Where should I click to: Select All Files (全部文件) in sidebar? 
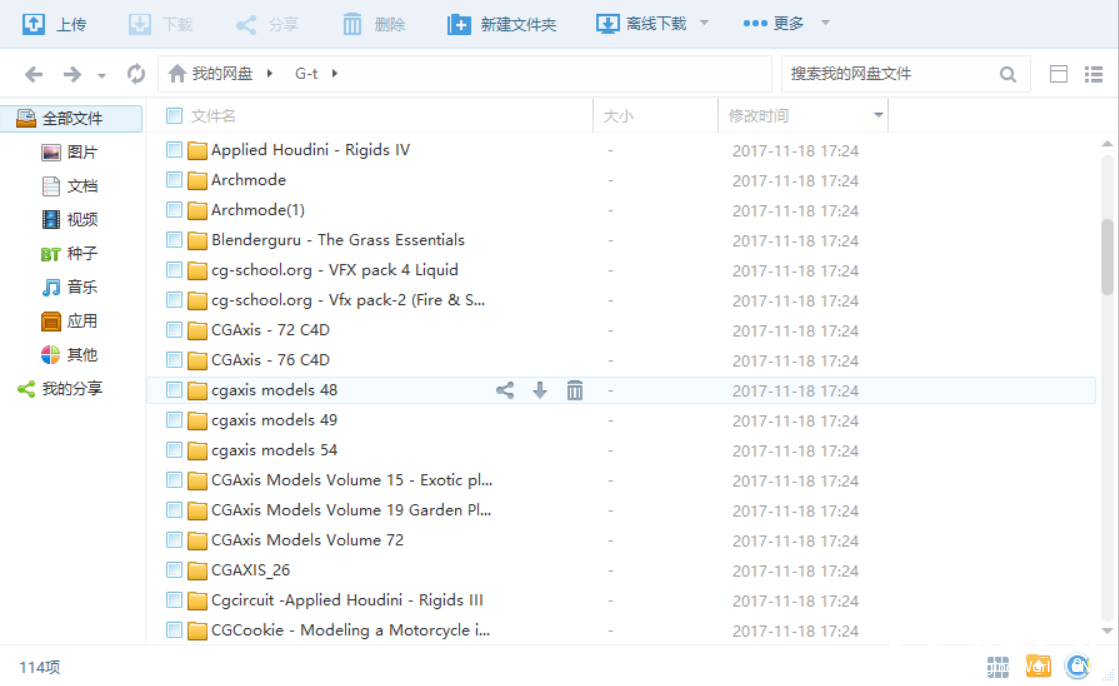click(x=71, y=118)
